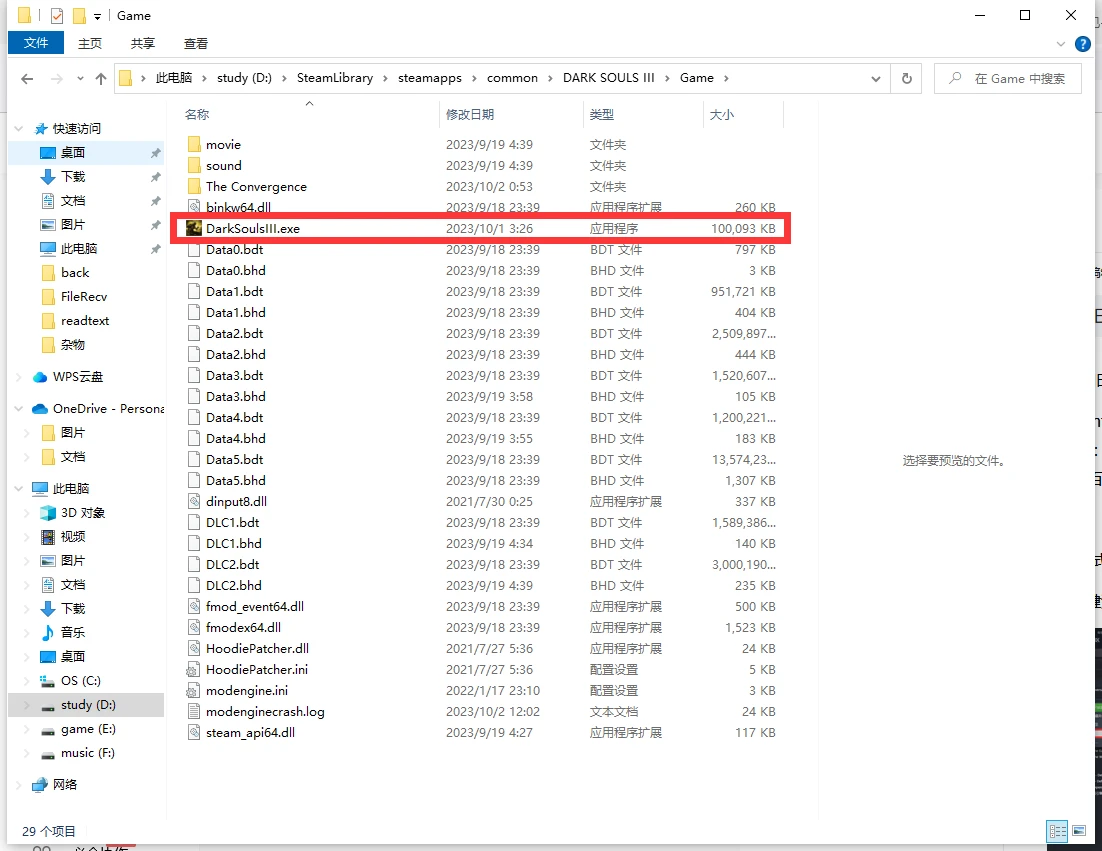Viewport: 1102px width, 851px height.
Task: Select the fmodex64.dll file row
Action: pyautogui.click(x=481, y=628)
